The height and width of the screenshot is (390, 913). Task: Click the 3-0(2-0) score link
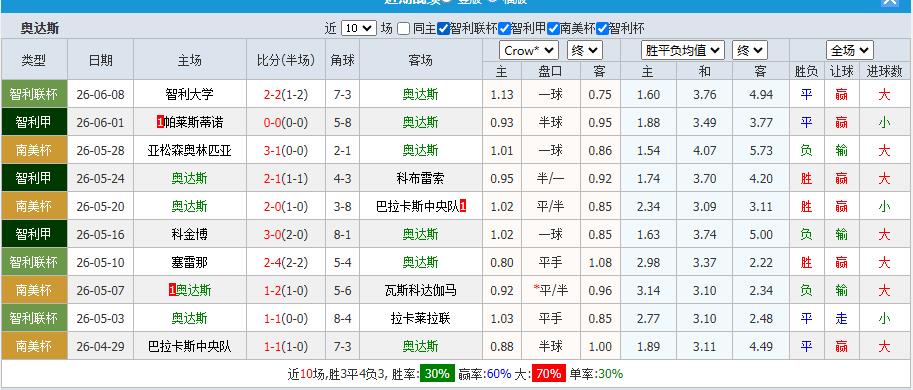point(286,234)
